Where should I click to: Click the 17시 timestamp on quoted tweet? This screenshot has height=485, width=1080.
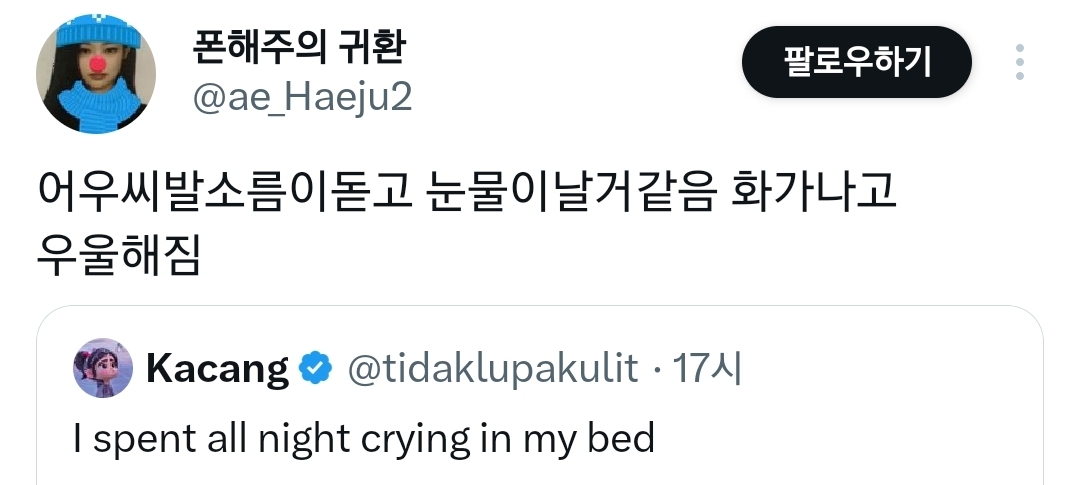coord(706,370)
